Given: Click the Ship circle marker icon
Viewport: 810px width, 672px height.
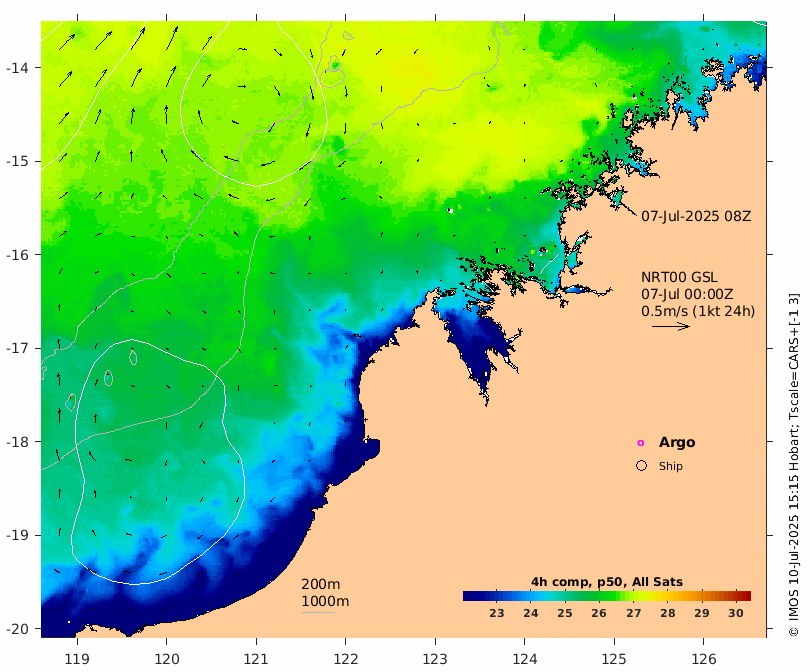Looking at the screenshot, I should (642, 466).
